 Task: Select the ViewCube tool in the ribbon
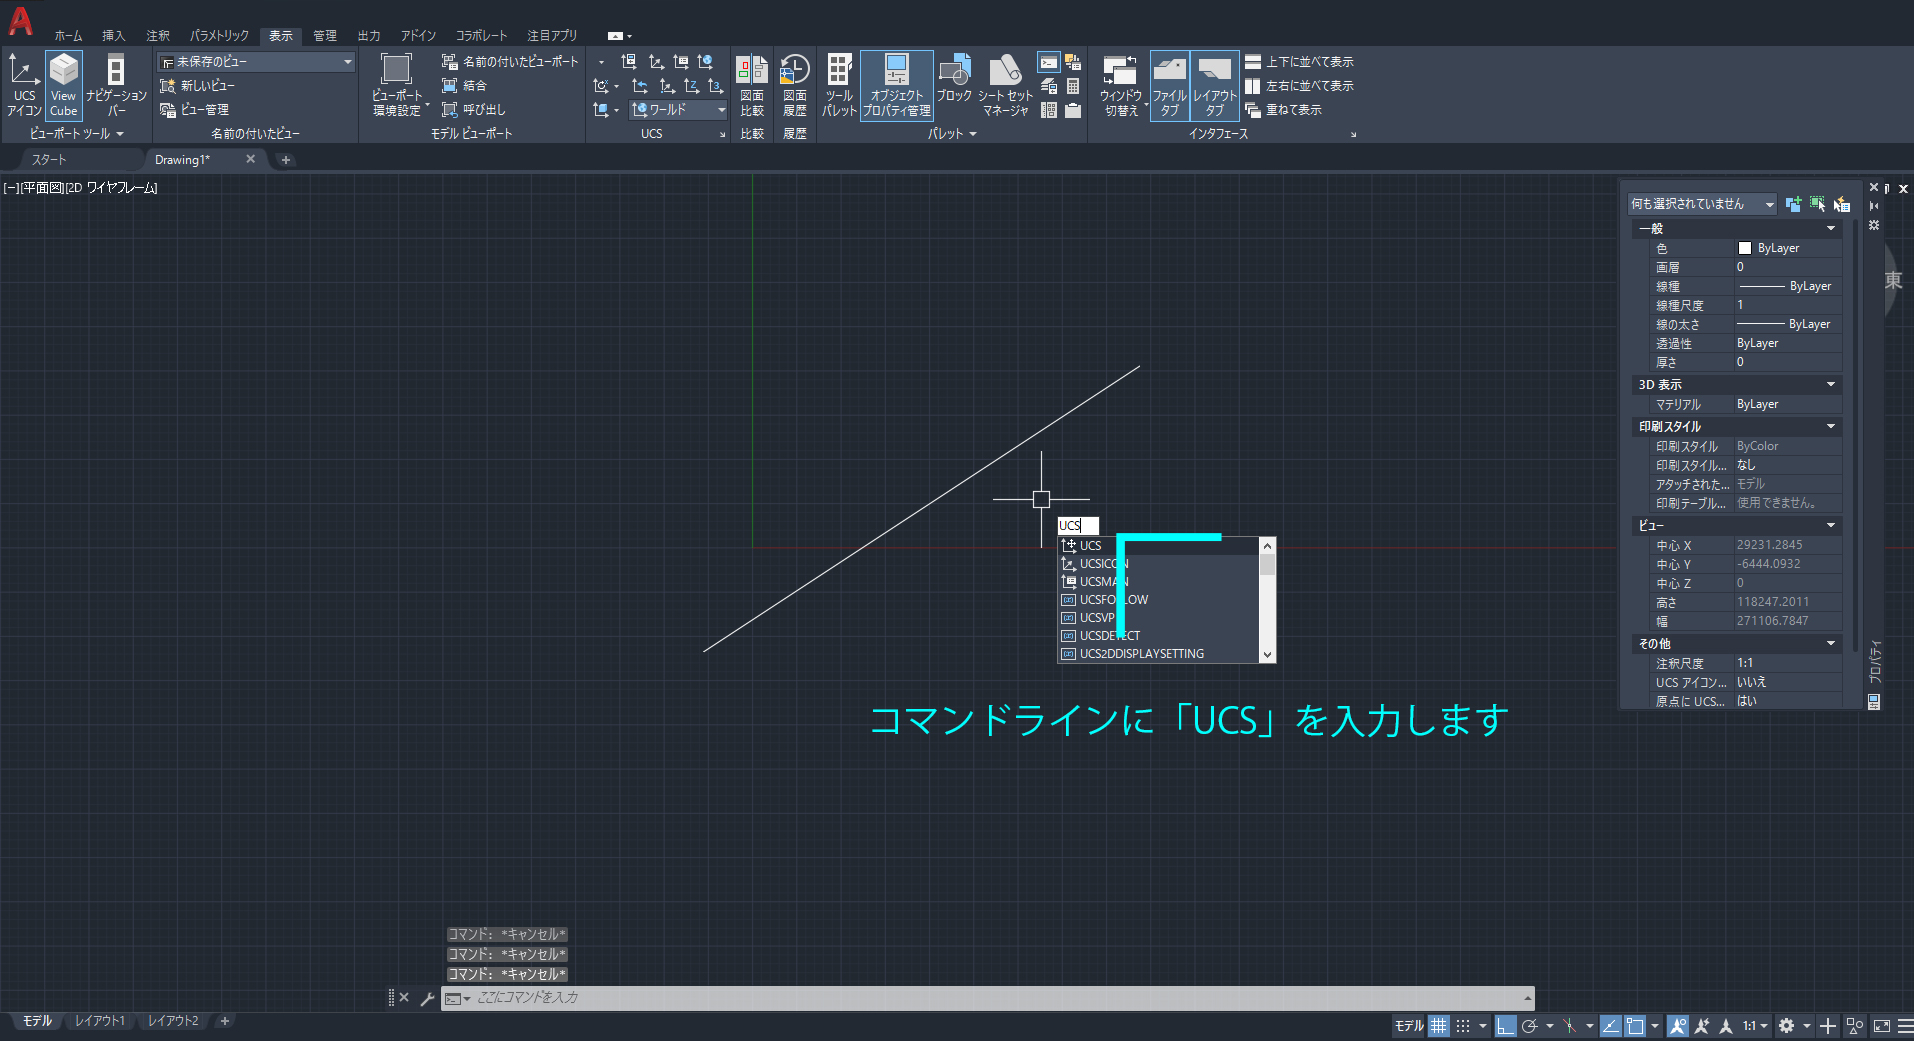point(63,84)
